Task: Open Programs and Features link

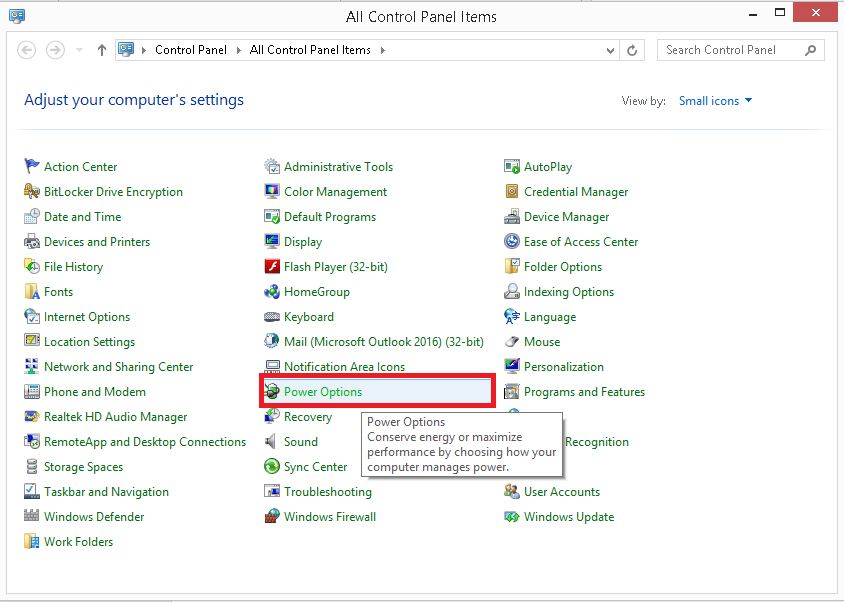Action: (584, 392)
